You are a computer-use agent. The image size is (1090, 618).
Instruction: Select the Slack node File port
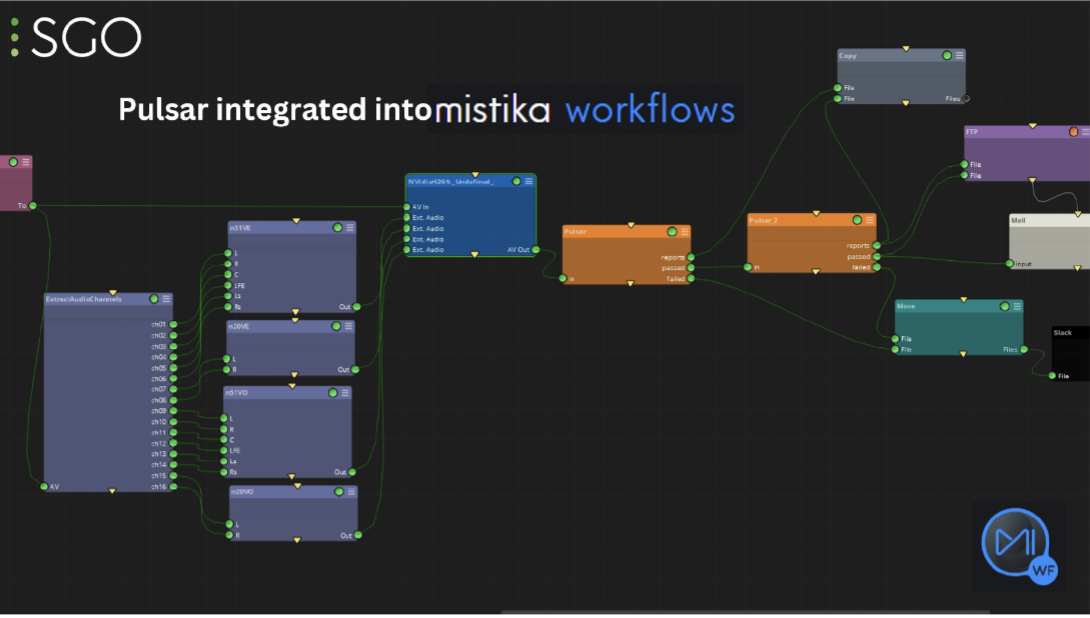[1052, 376]
